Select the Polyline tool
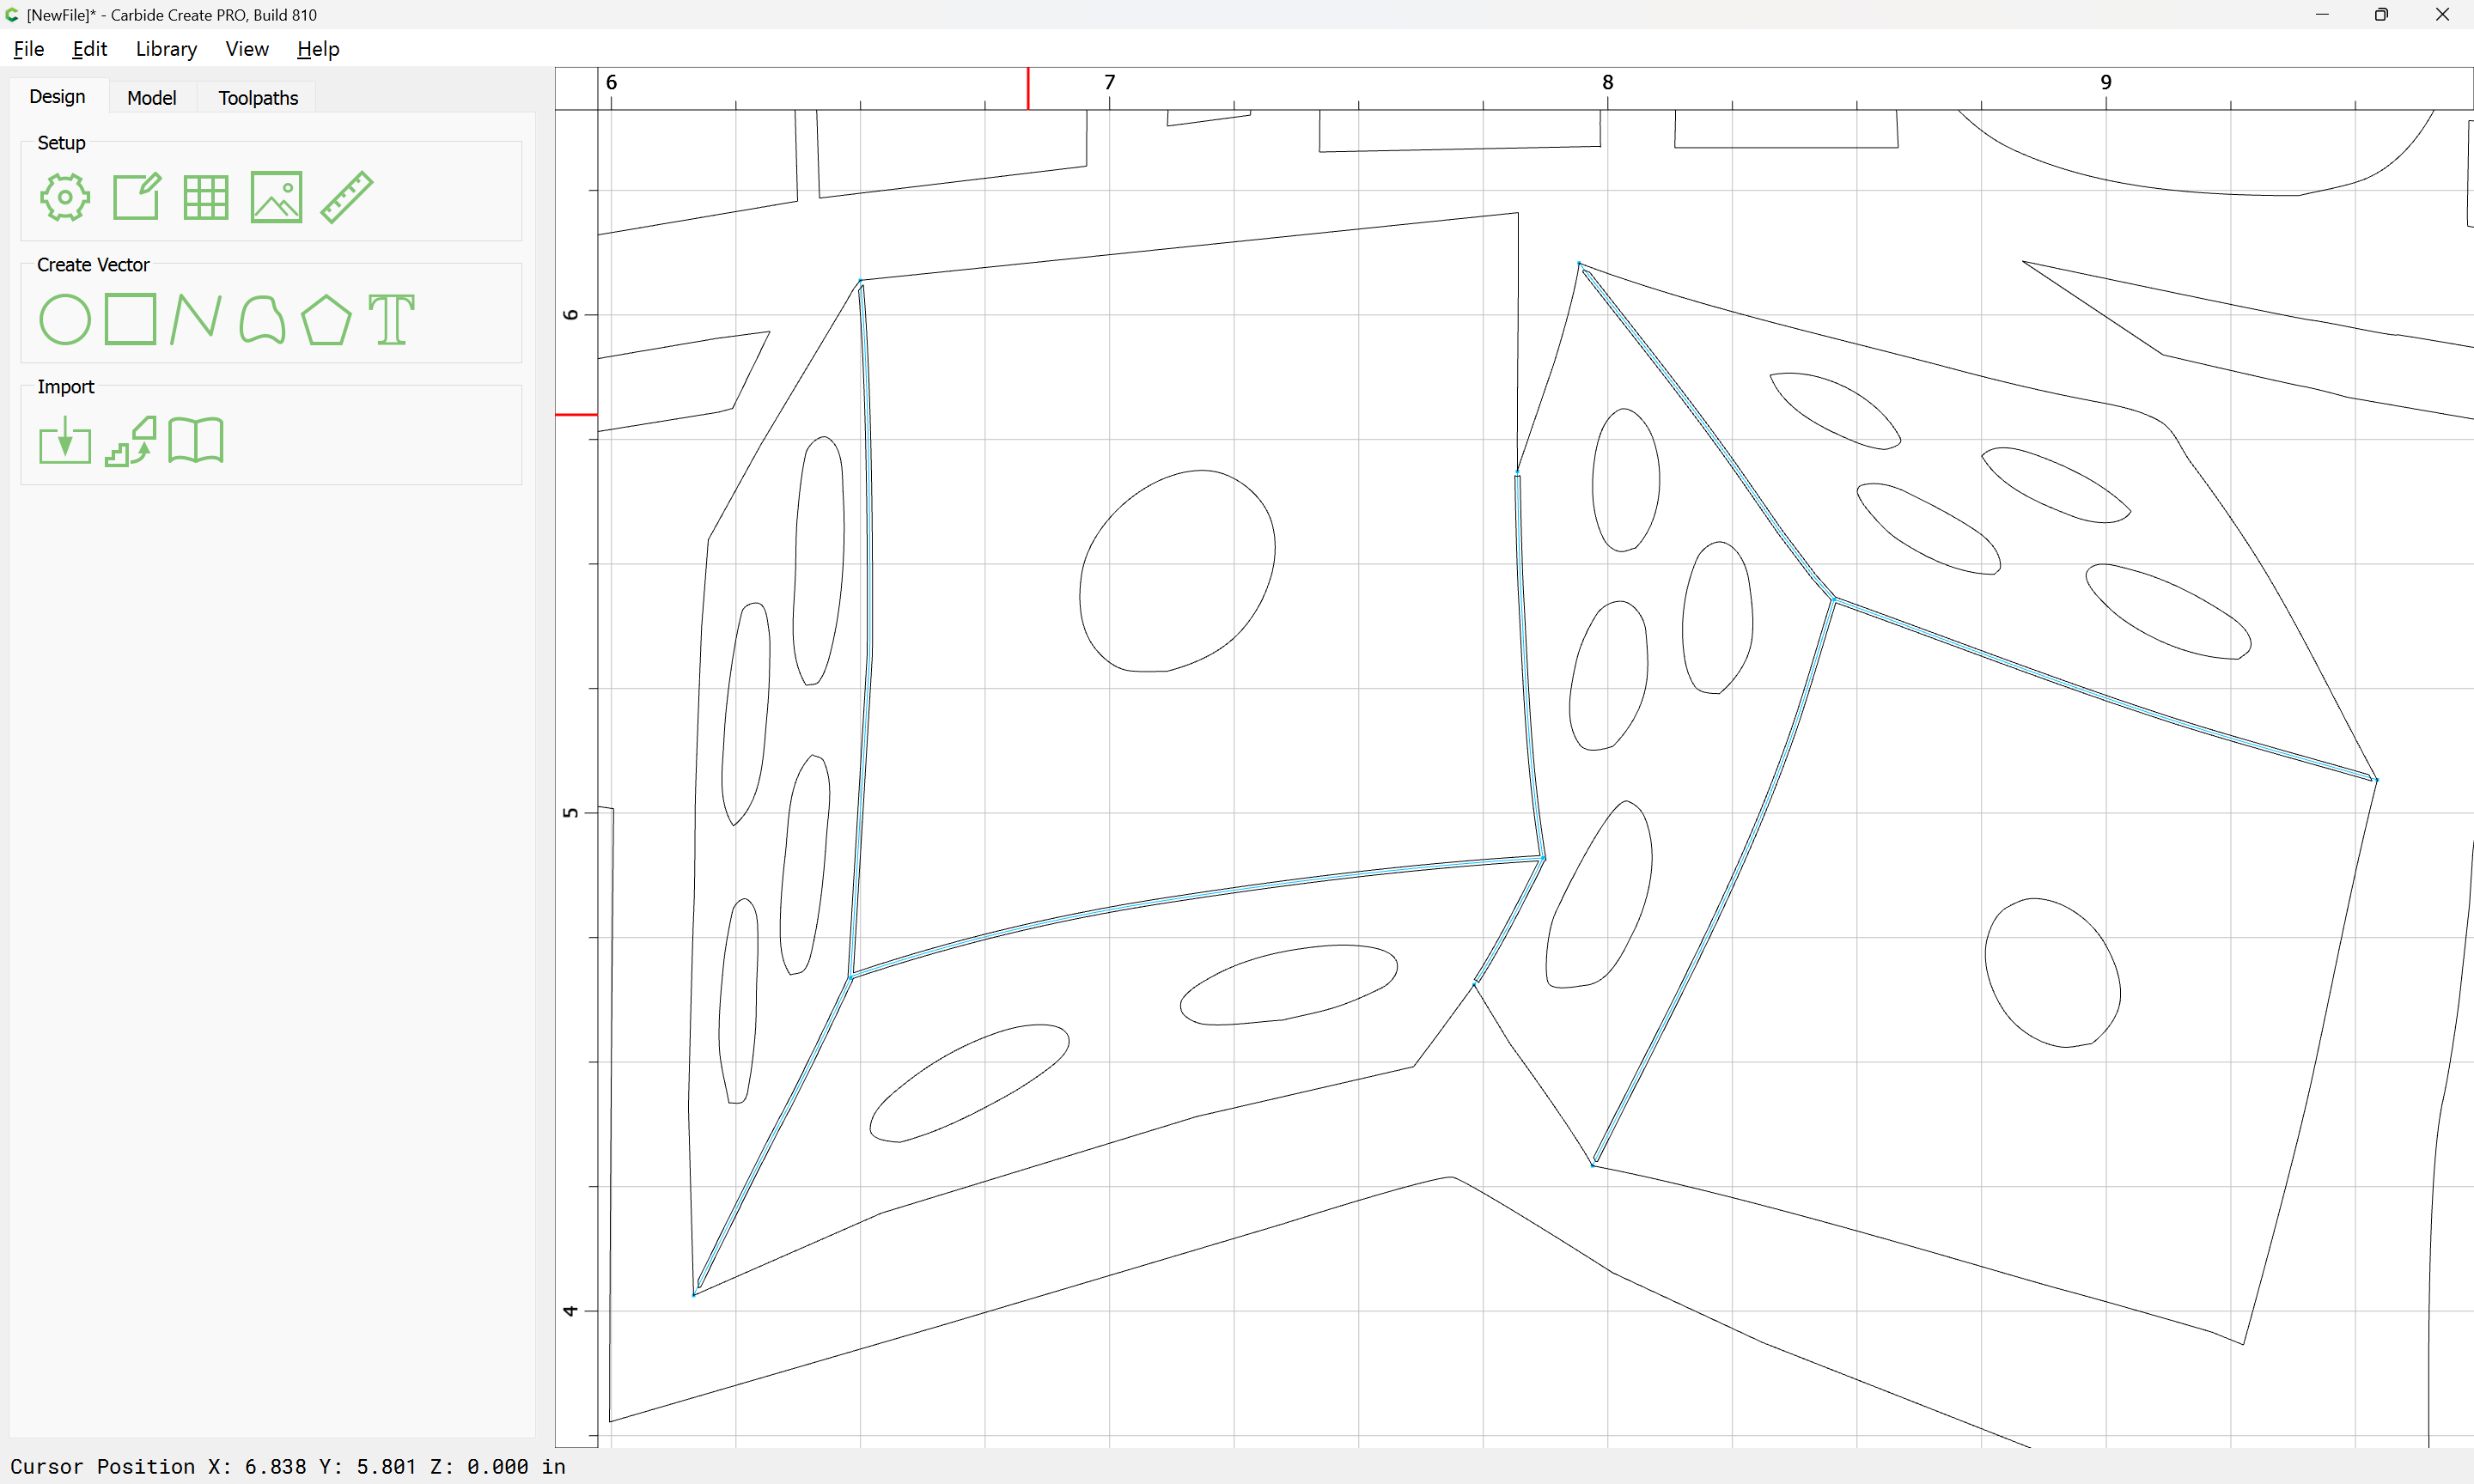The height and width of the screenshot is (1484, 2474). click(196, 319)
